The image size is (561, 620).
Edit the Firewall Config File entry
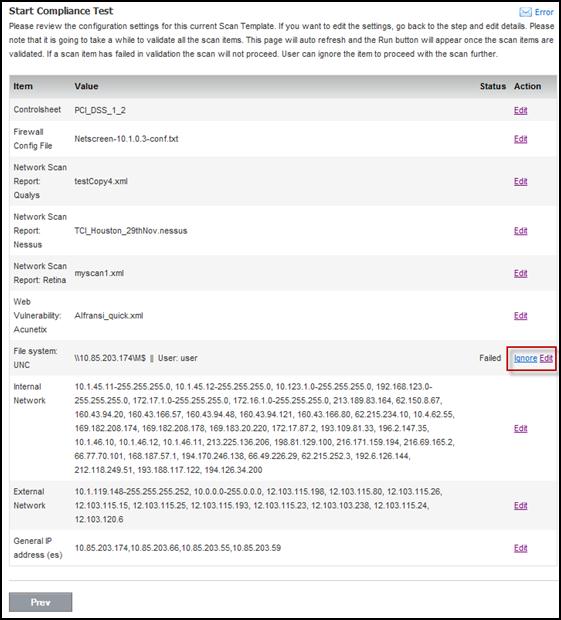[520, 139]
